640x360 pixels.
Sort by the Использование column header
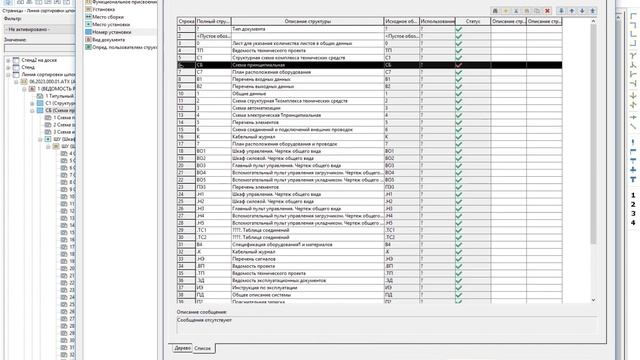pos(438,21)
